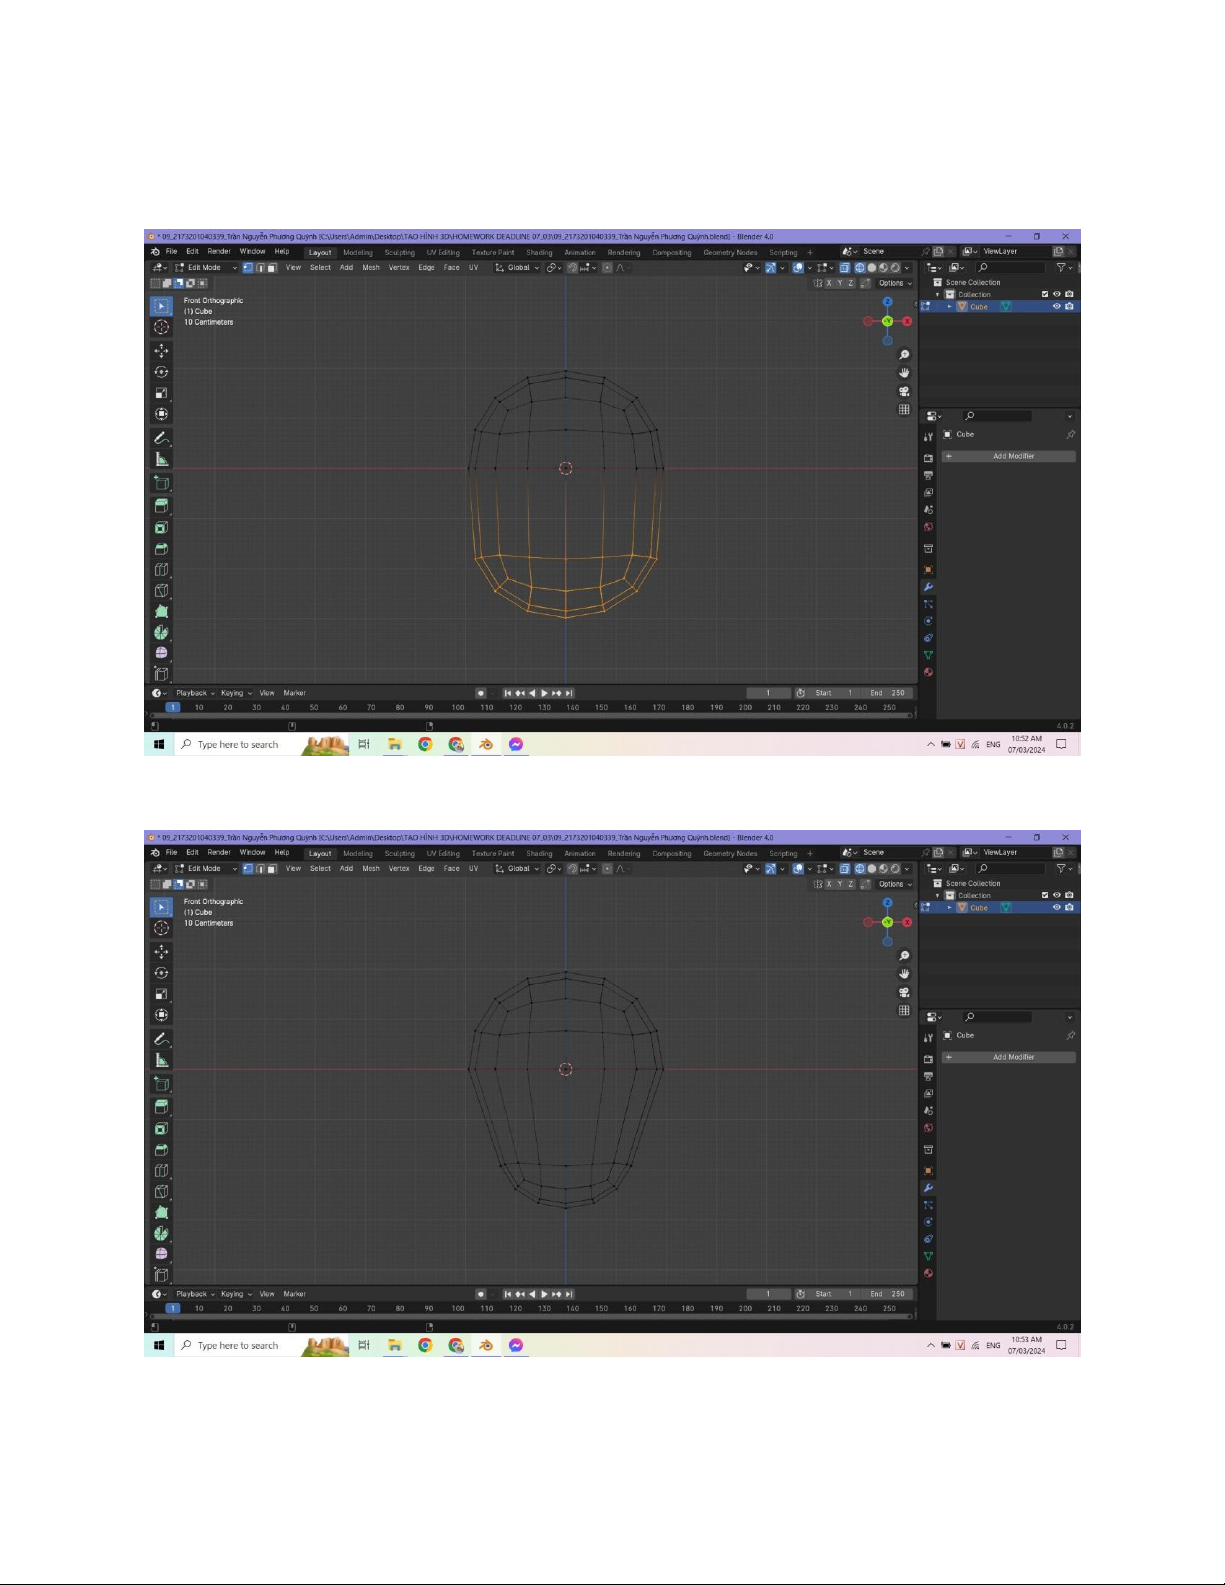Viewport: 1225px width, 1585px height.
Task: Select the Move tool in the top screenshot
Action: [x=161, y=351]
